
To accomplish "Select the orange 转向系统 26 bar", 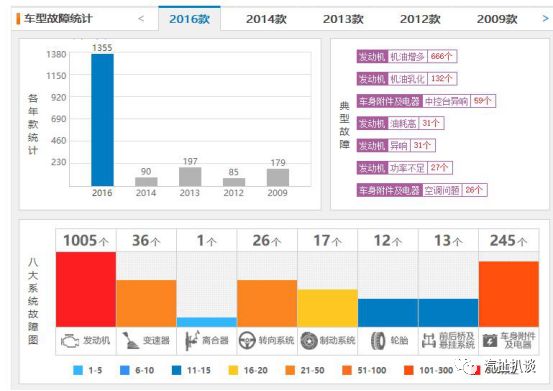I will coord(267,303).
